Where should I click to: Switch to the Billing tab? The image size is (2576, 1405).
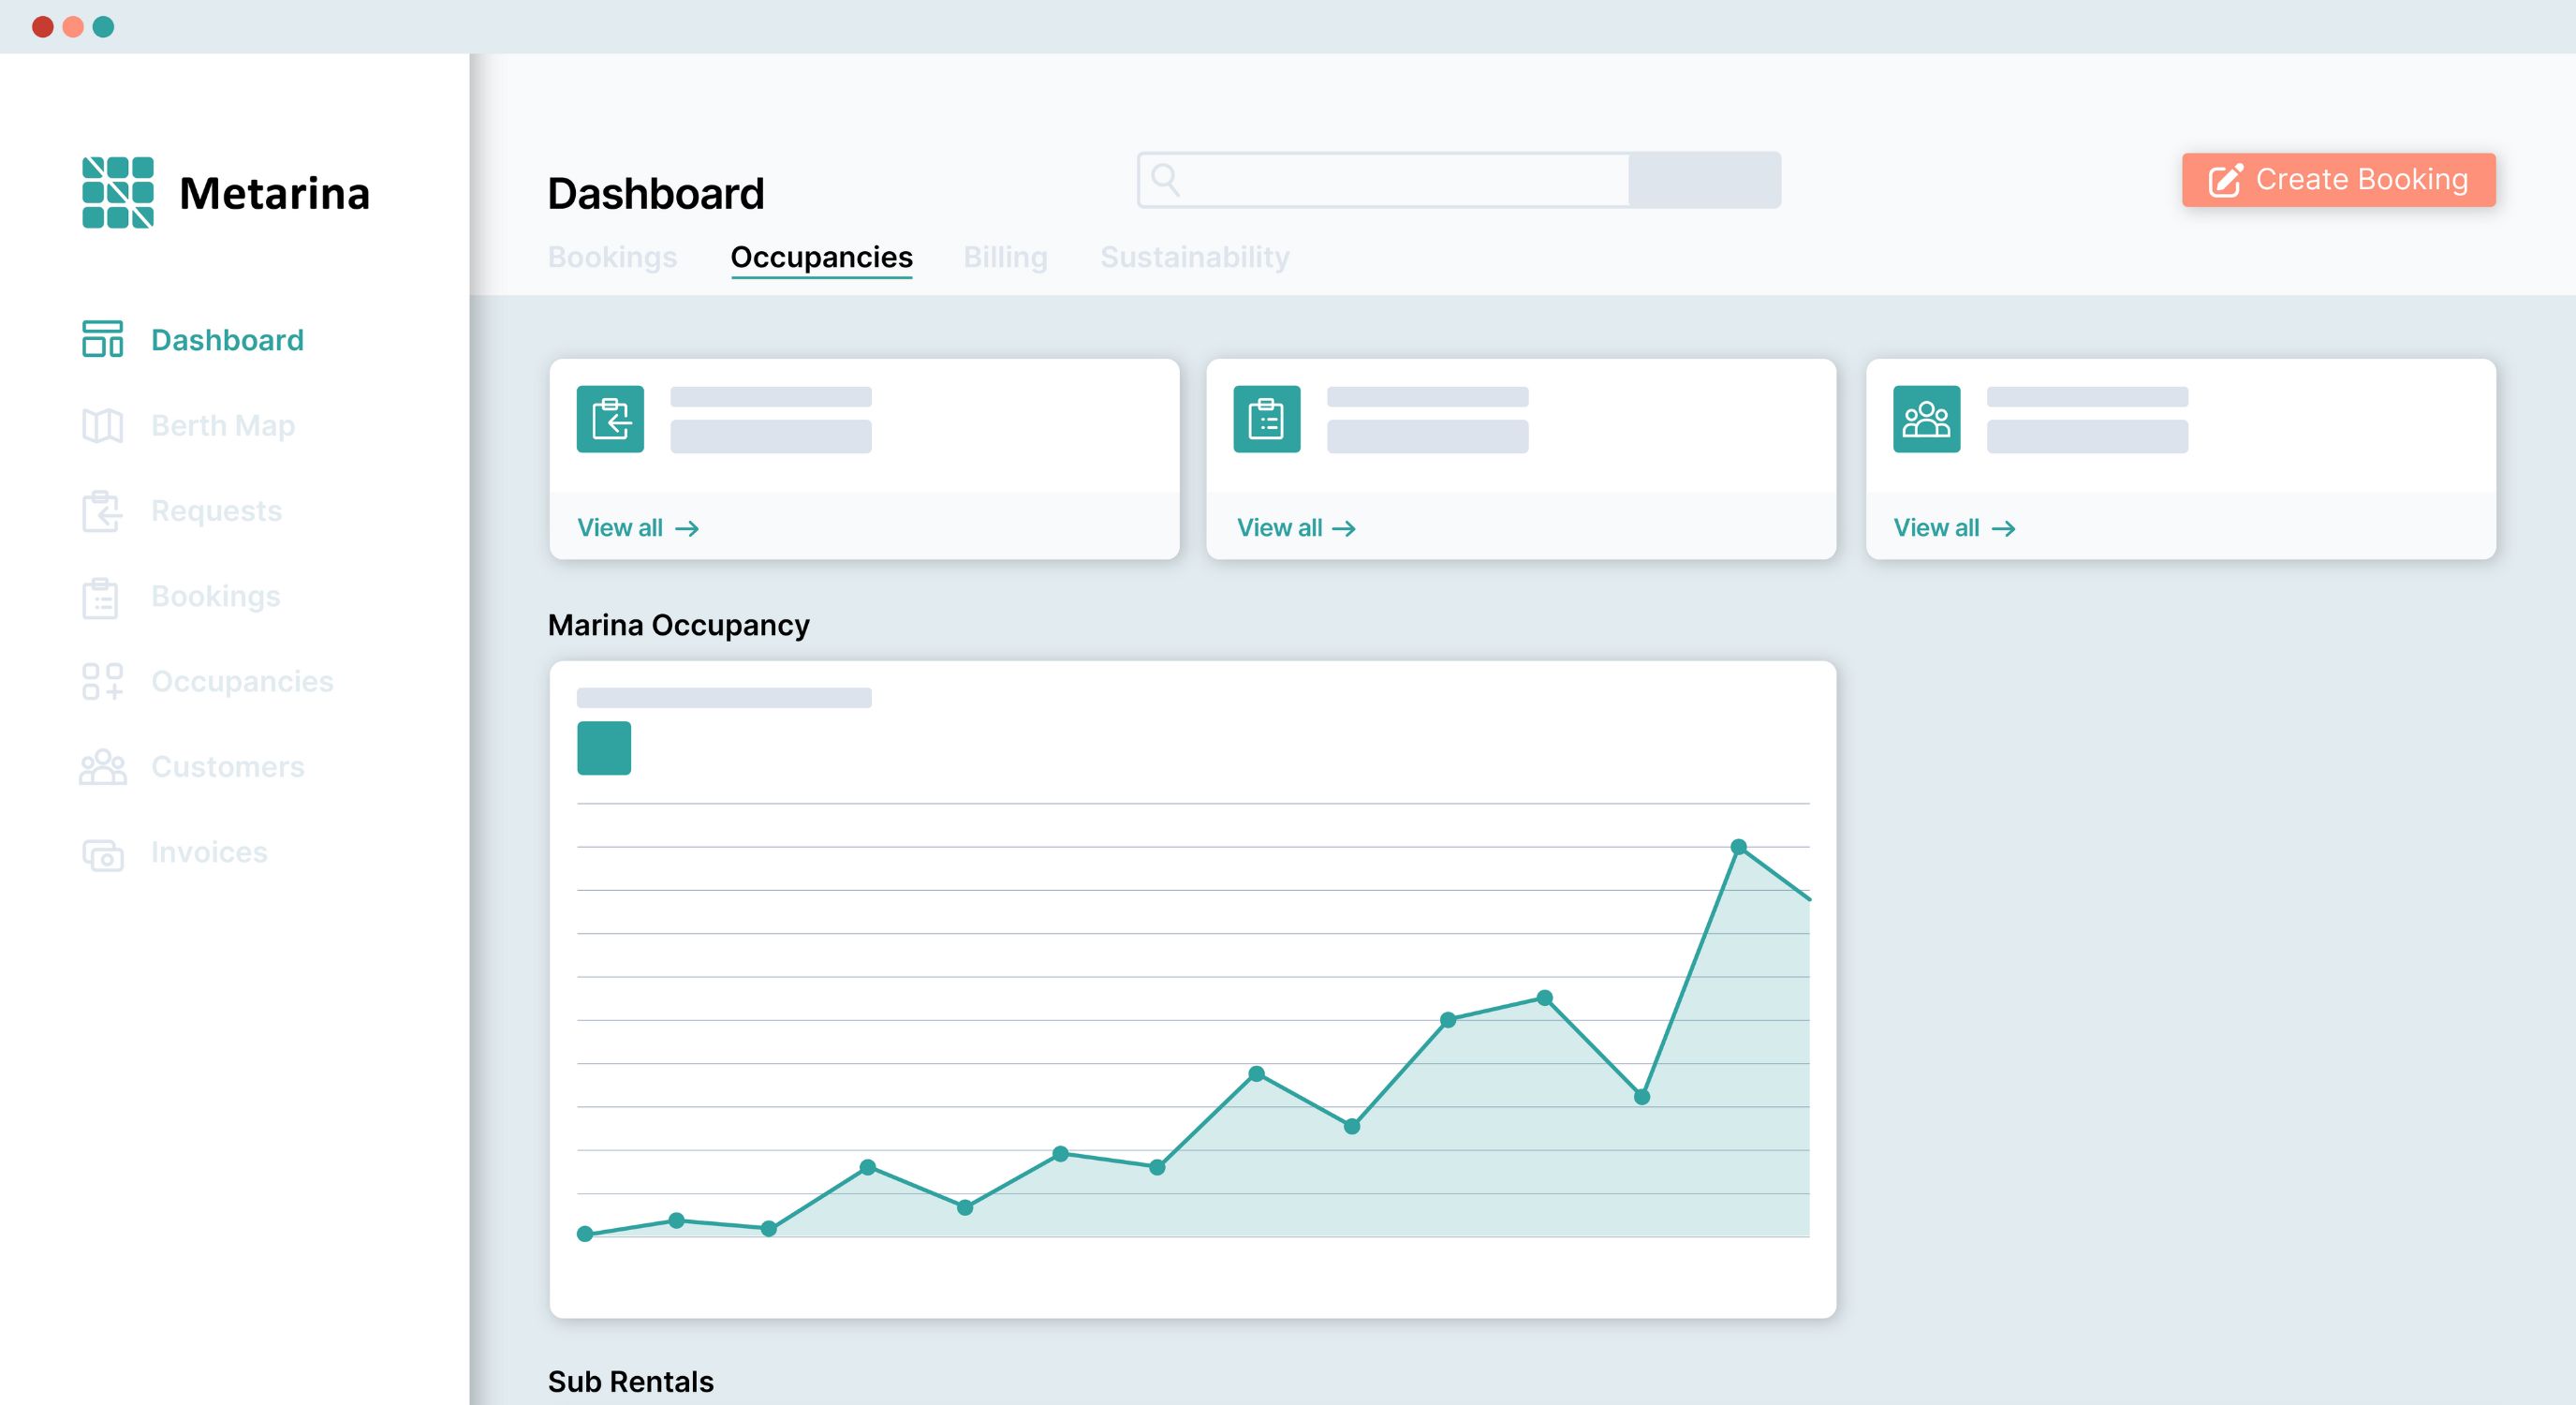(1005, 257)
